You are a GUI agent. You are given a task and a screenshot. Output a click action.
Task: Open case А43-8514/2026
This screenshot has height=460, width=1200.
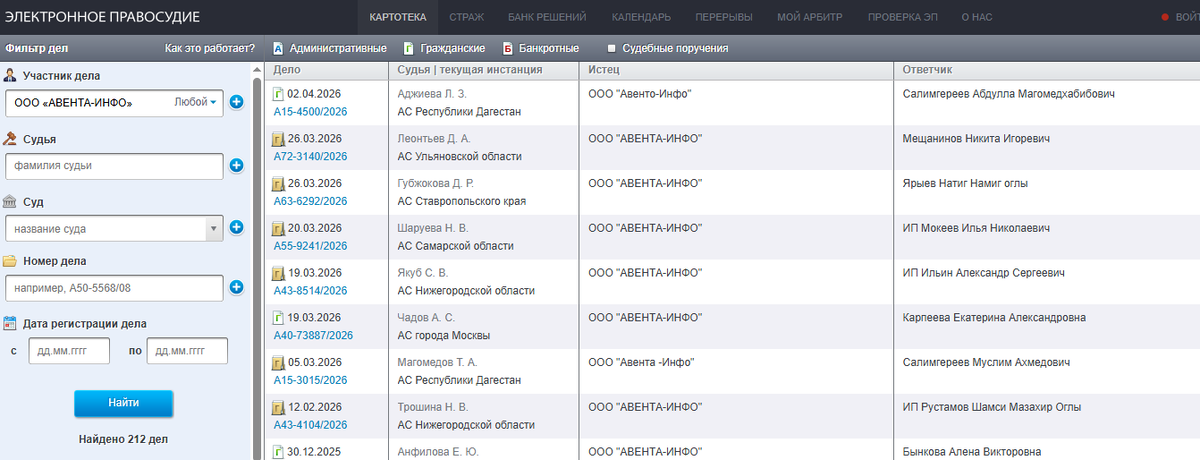311,291
